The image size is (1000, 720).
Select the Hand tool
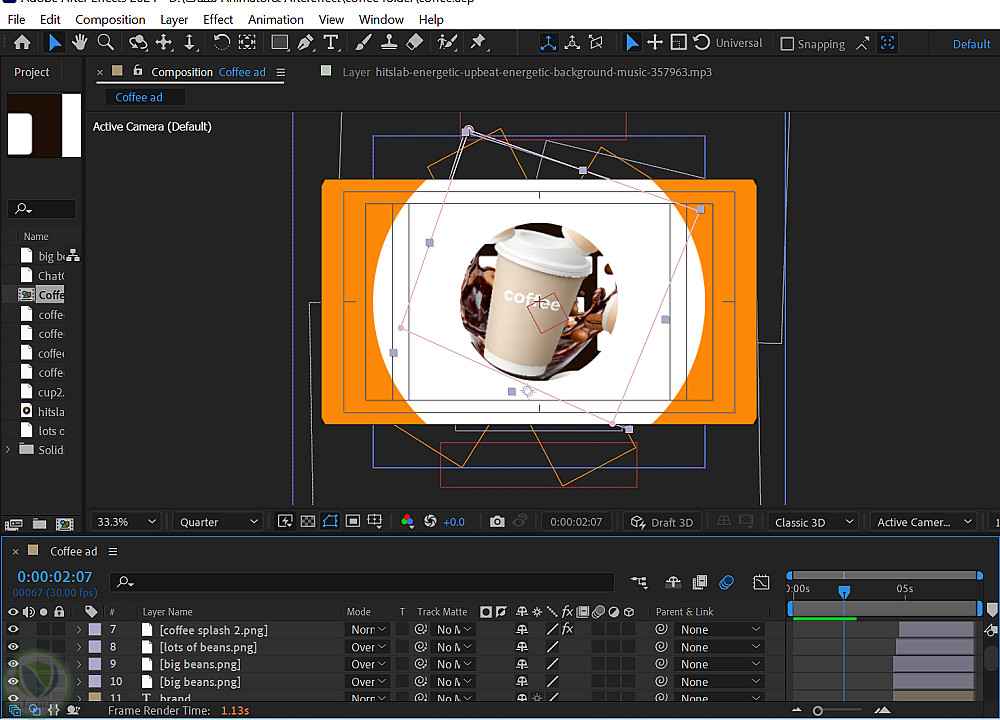tap(80, 42)
